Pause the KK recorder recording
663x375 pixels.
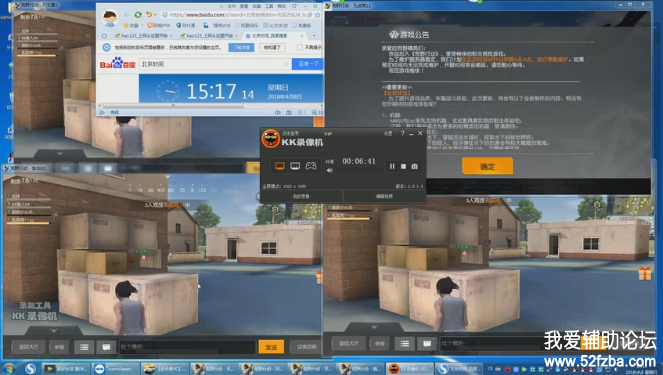pos(392,167)
